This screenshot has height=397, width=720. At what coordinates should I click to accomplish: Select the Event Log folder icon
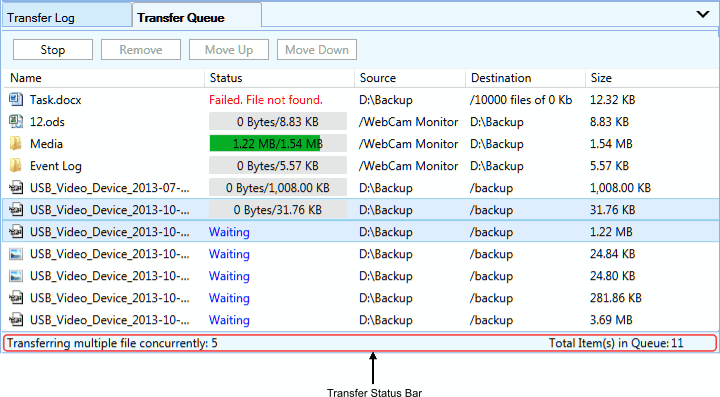(x=16, y=165)
